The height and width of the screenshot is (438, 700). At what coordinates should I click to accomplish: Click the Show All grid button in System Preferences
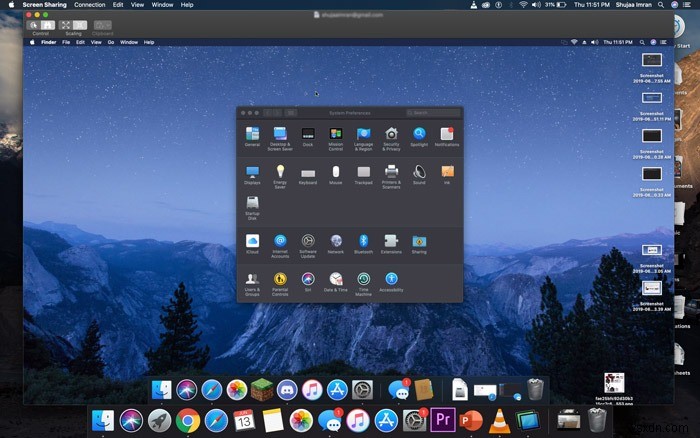pos(291,113)
